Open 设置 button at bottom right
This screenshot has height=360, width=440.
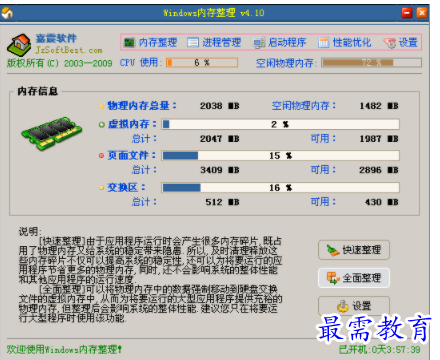point(354,305)
